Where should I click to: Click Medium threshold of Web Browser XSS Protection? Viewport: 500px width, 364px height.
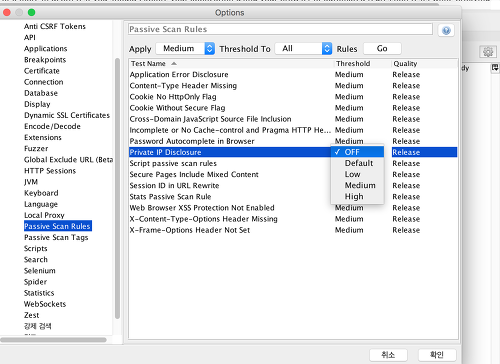click(349, 208)
